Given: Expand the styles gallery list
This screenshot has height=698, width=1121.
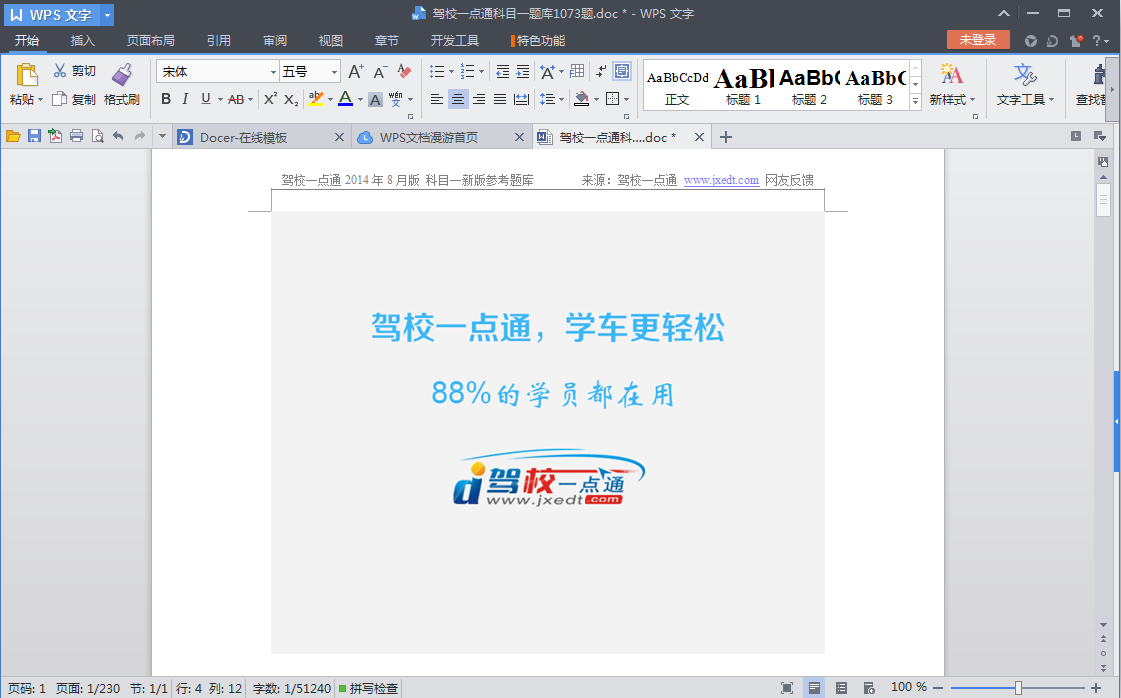Looking at the screenshot, I should (915, 102).
